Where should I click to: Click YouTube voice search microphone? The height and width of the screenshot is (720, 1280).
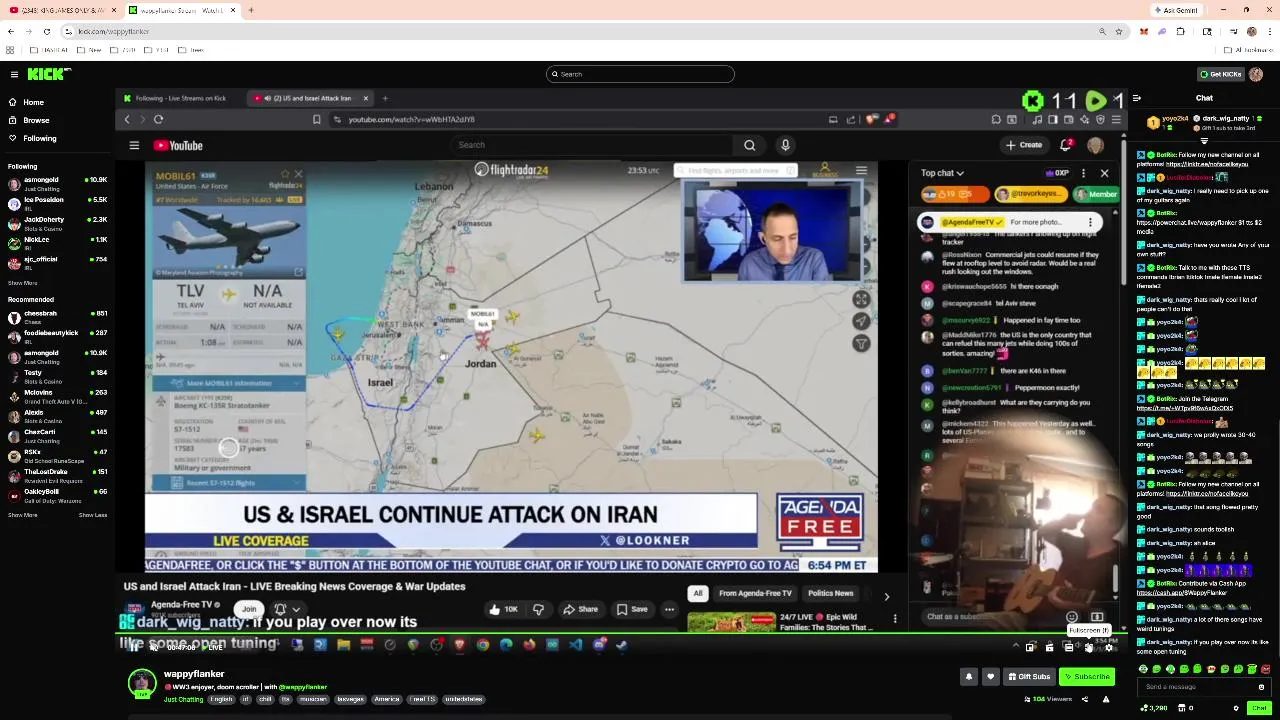coord(785,145)
